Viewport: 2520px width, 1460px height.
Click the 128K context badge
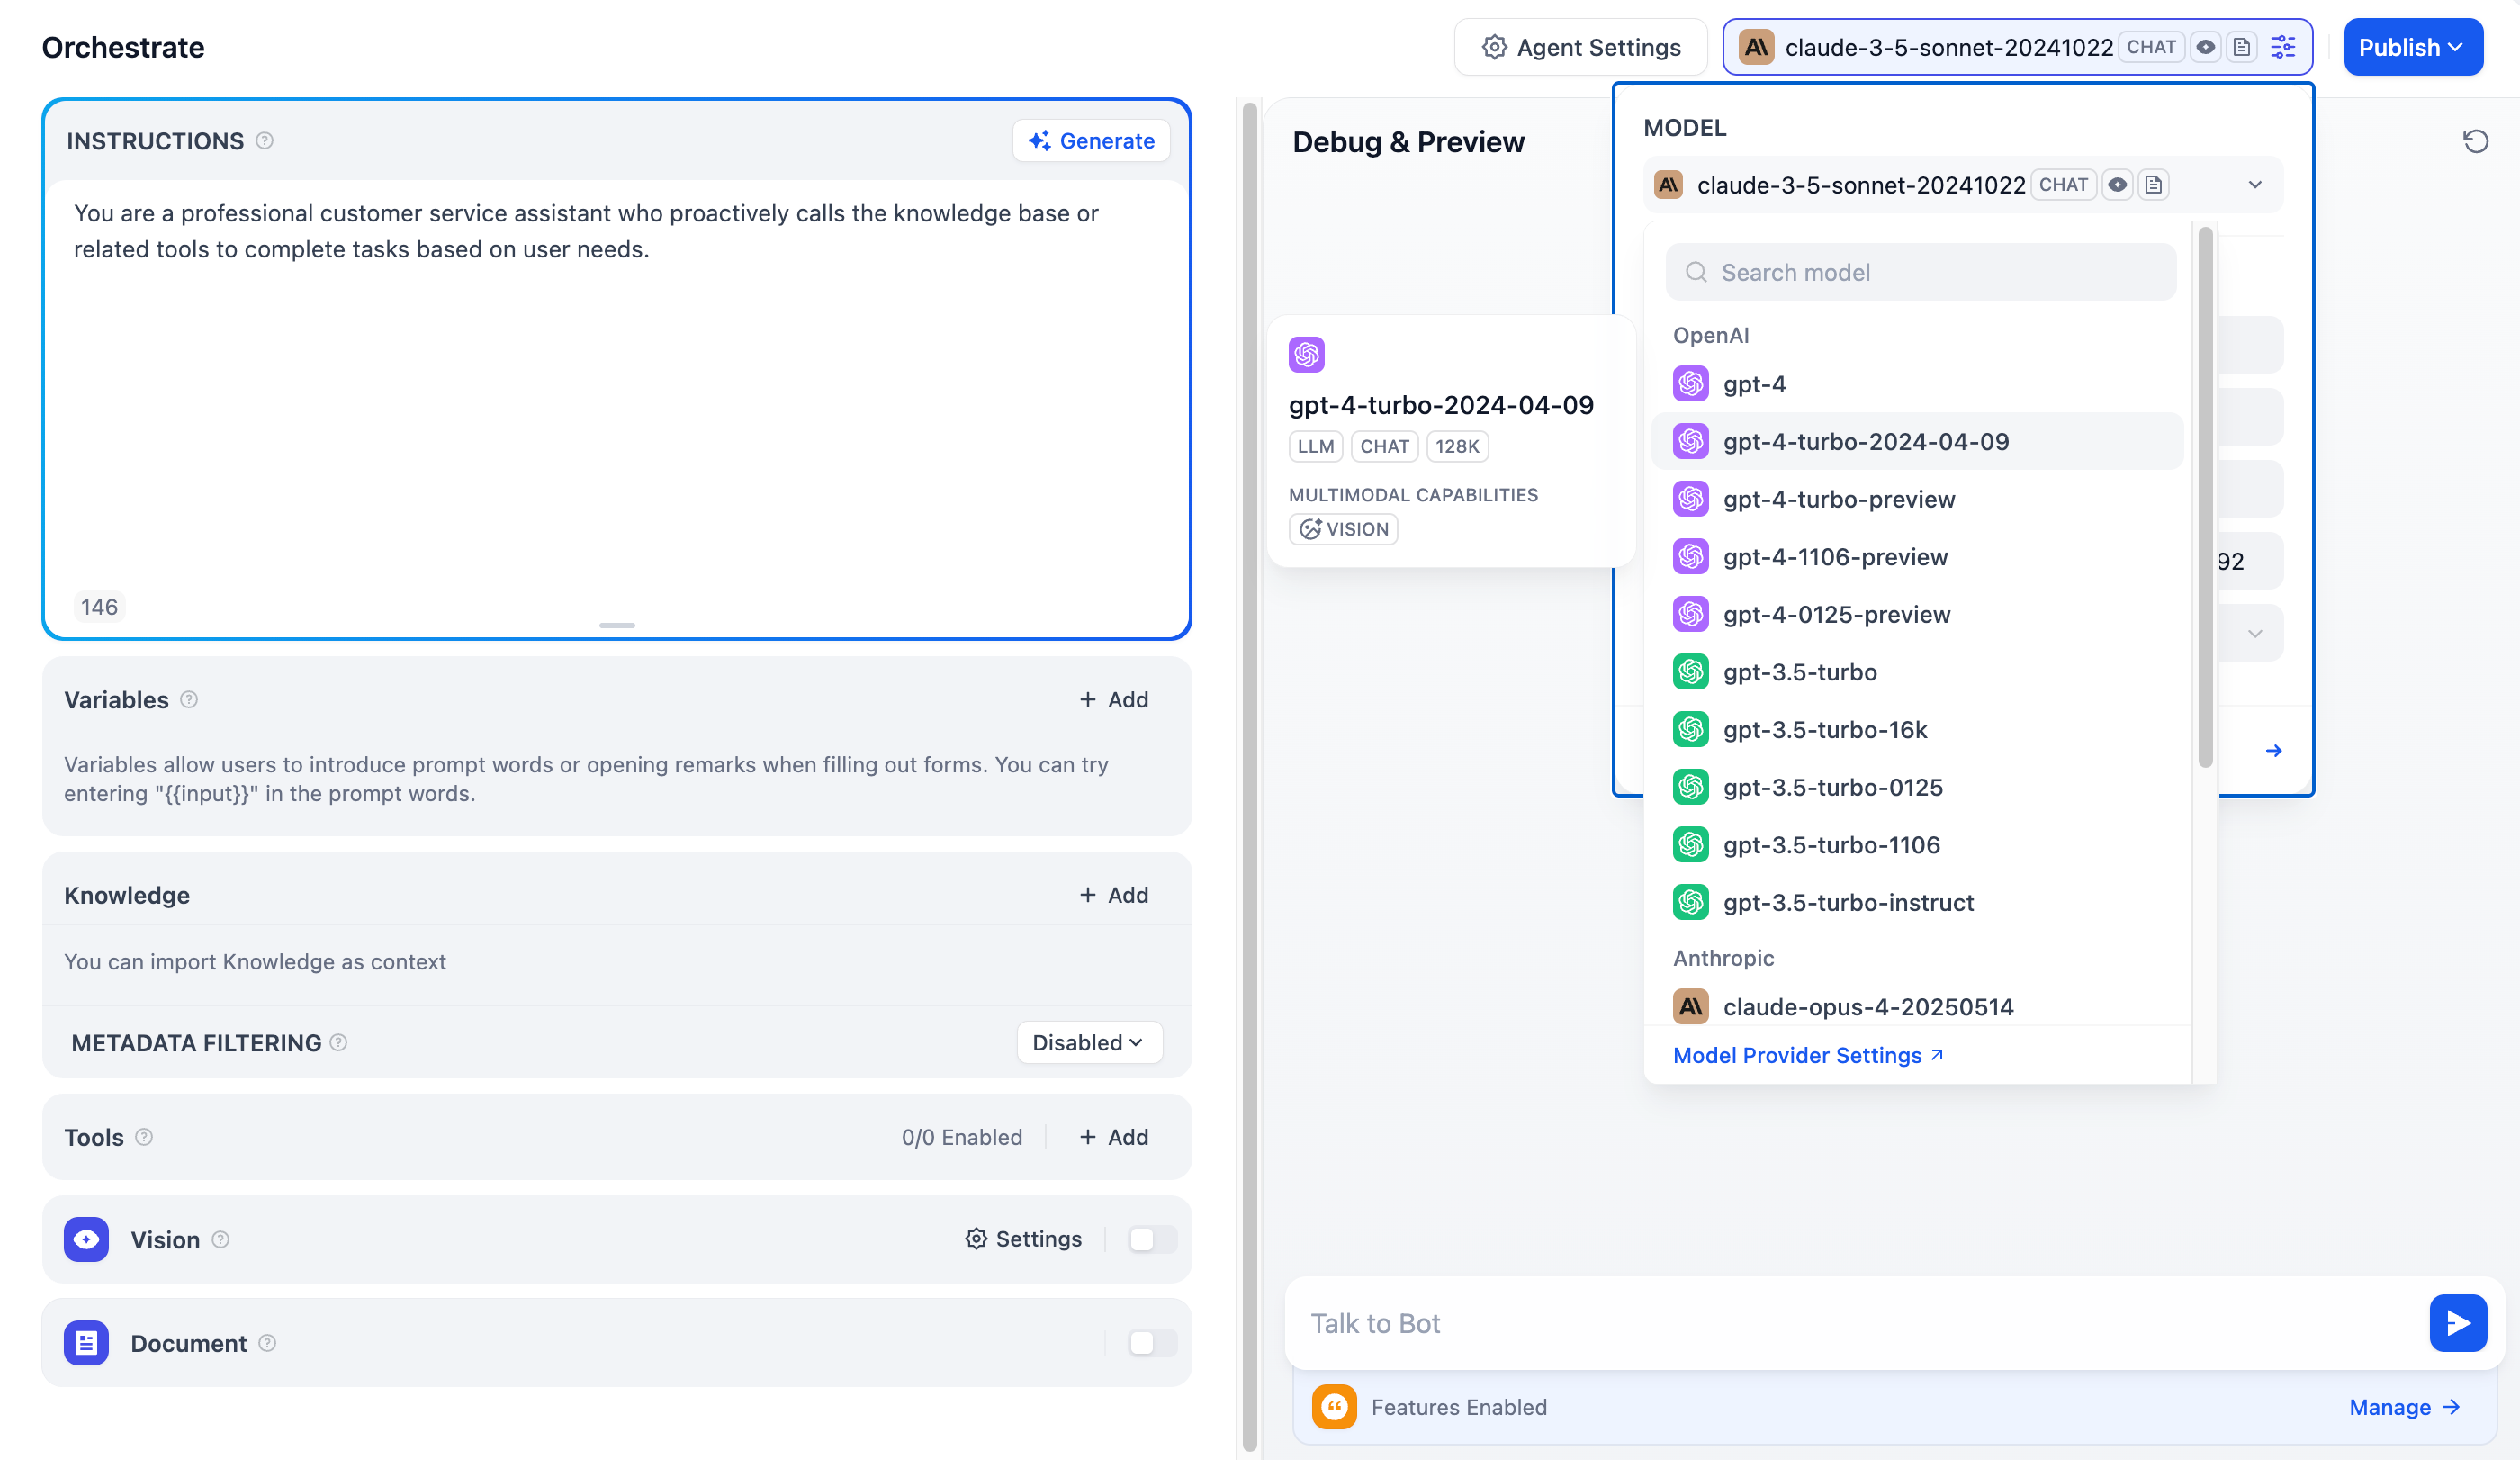click(x=1457, y=447)
